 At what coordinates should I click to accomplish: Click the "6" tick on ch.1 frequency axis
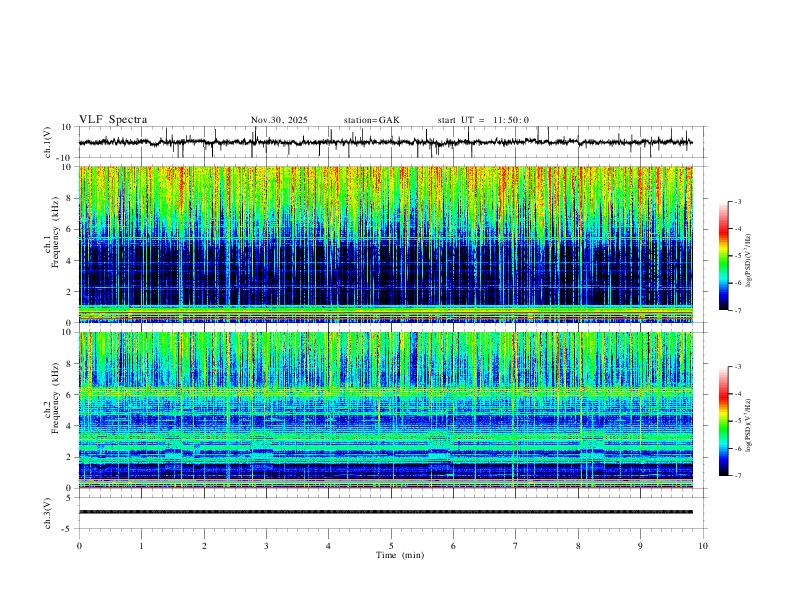point(70,229)
